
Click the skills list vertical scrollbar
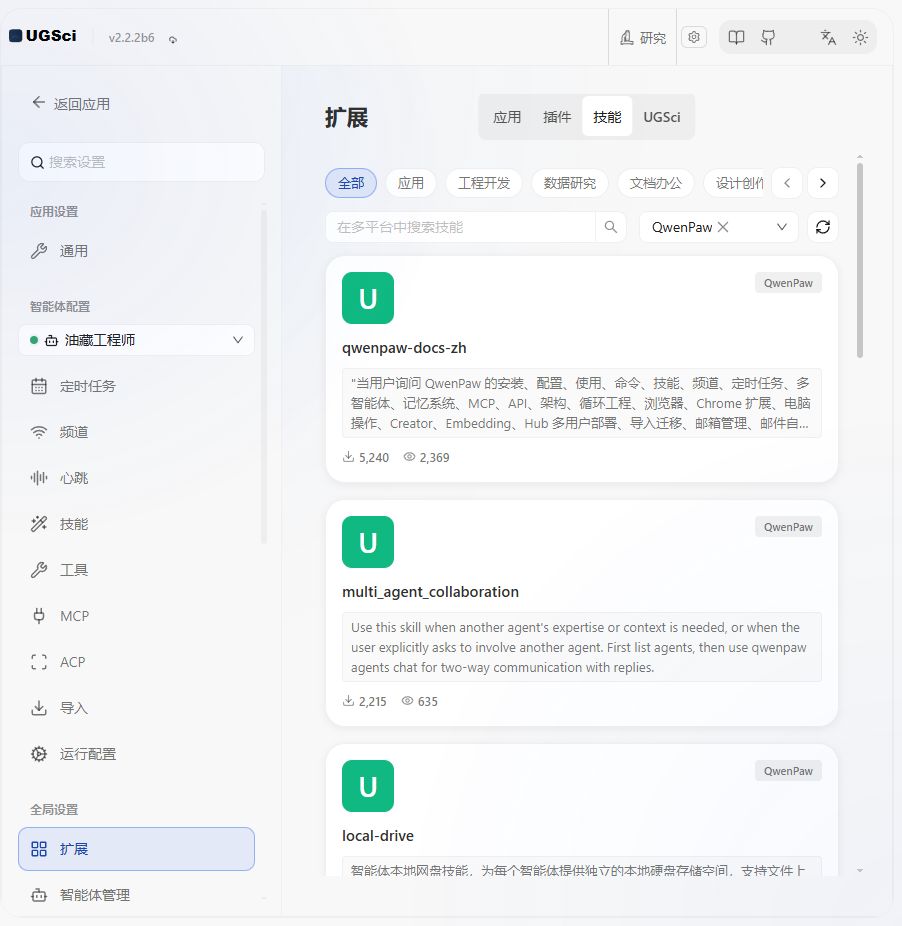[x=859, y=260]
